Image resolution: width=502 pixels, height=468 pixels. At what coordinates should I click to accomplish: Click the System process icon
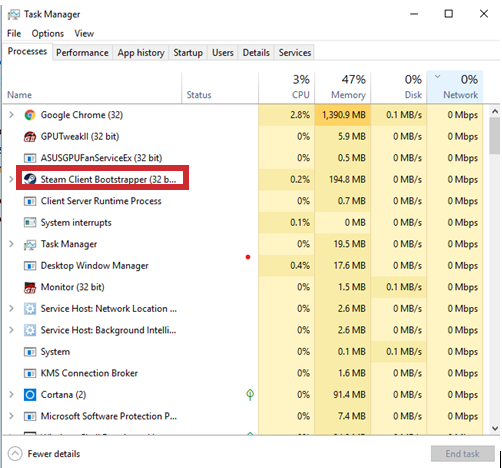30,352
